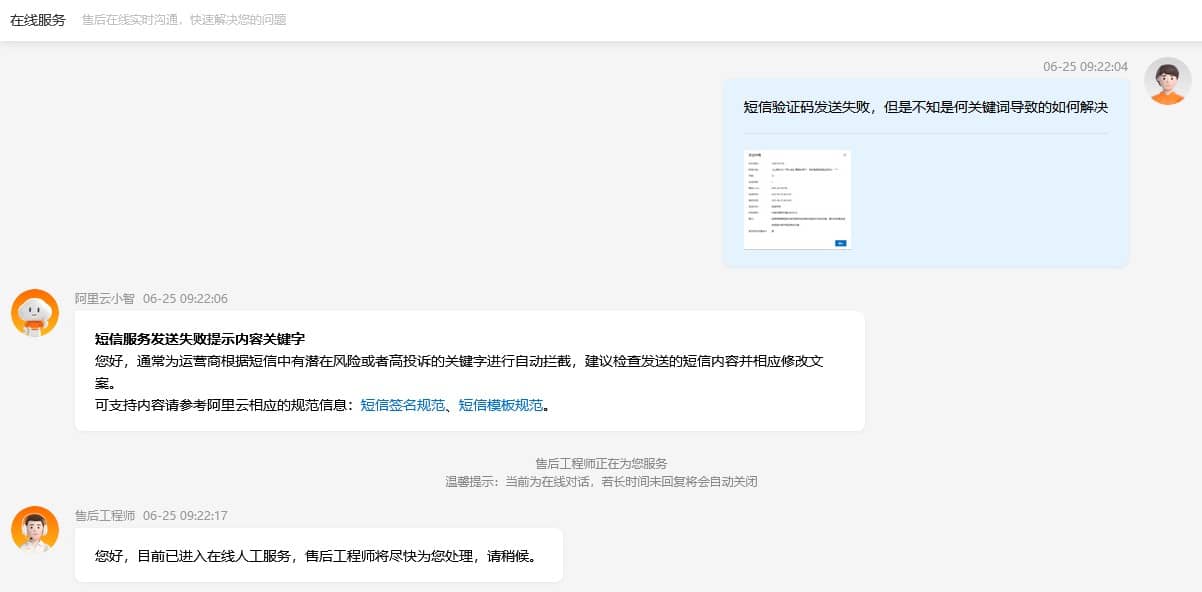Click the user avatar beside the sent message
Screen dimensions: 1202x592
click(x=1167, y=81)
